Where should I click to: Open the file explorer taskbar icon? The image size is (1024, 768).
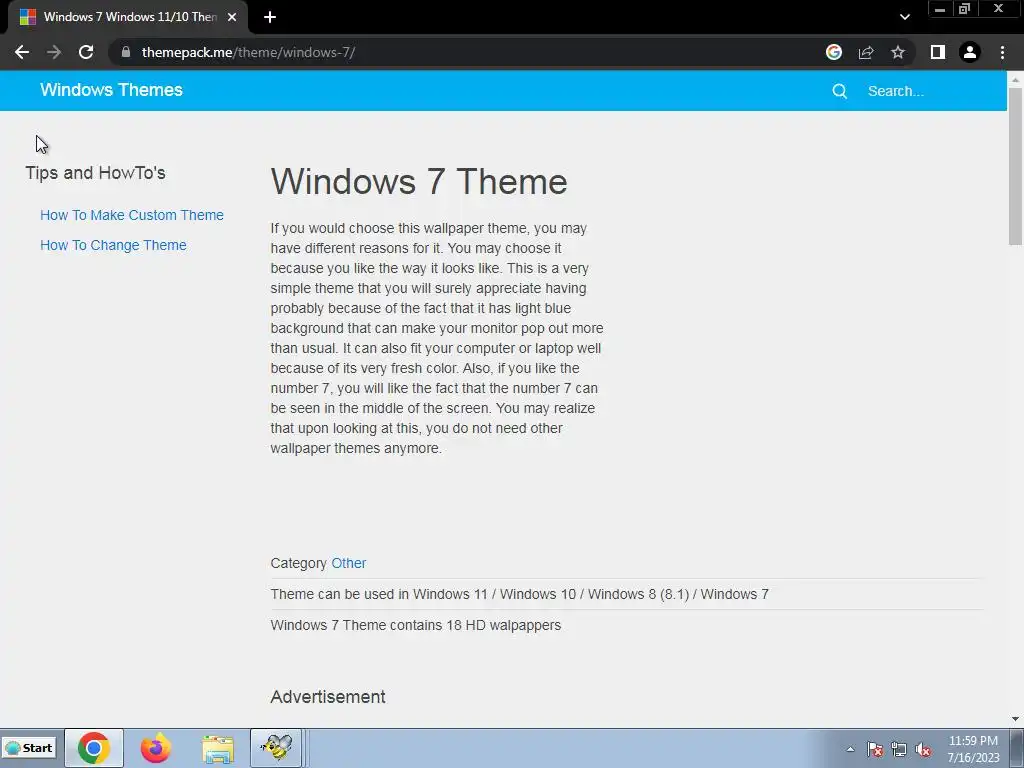click(217, 748)
